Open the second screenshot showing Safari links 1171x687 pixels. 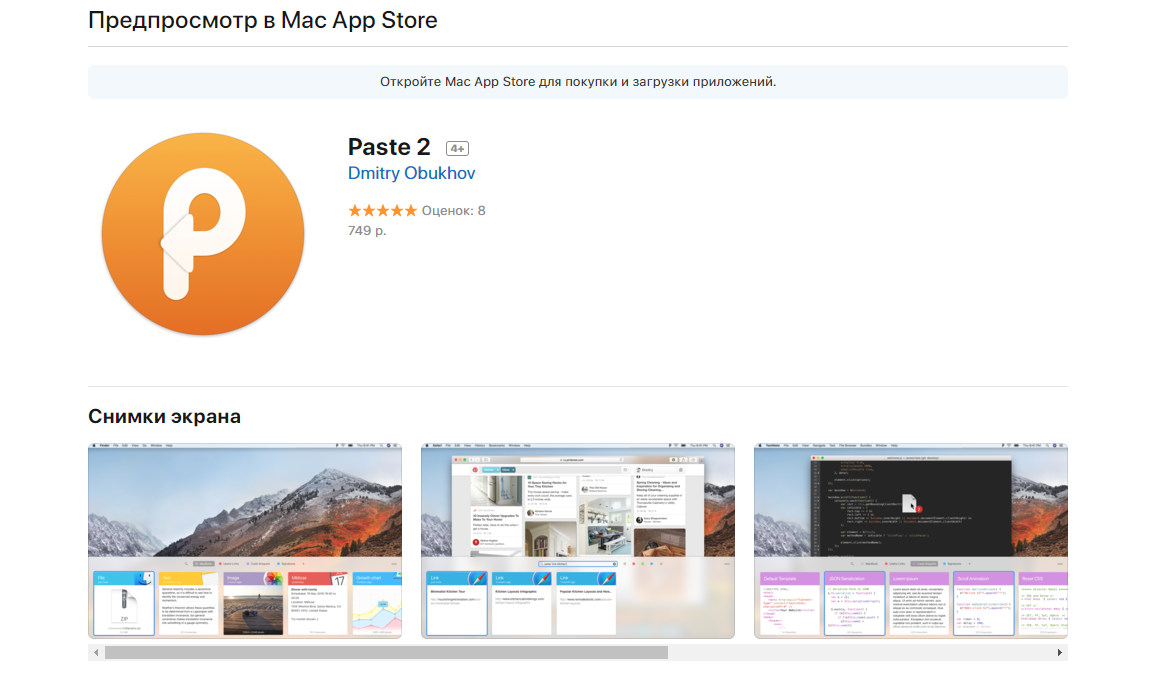(577, 500)
